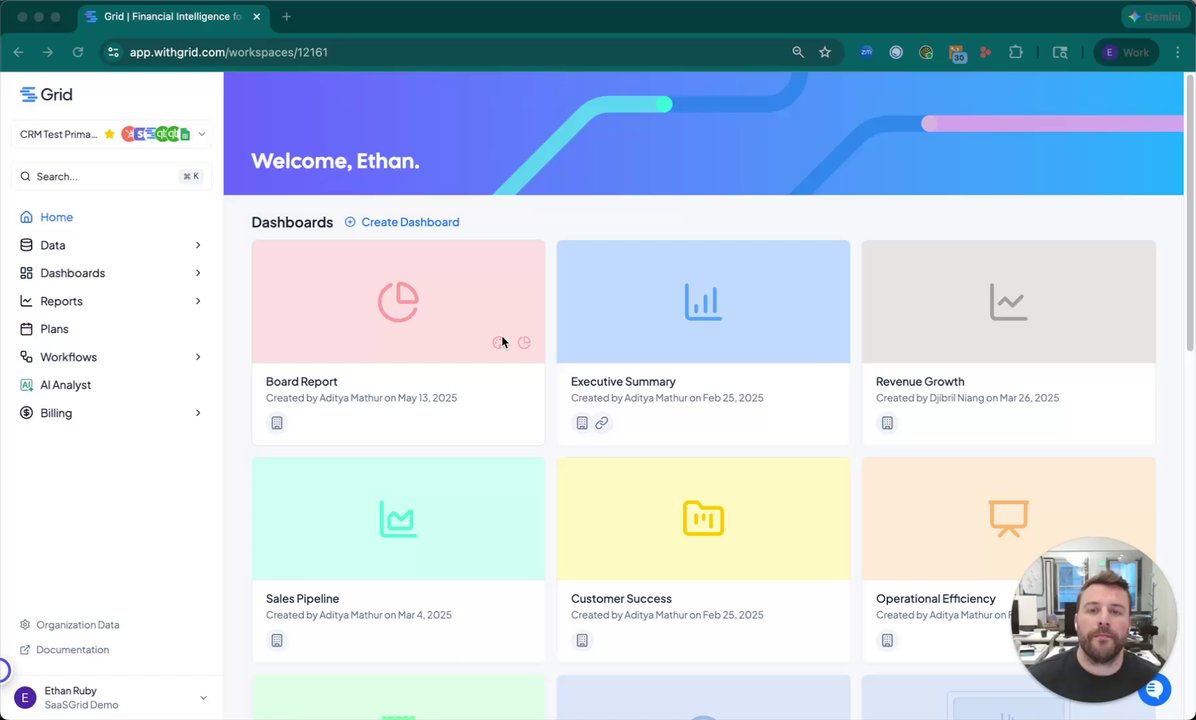Viewport: 1196px width, 720px height.
Task: Close the Grid browser tab
Action: coord(257,16)
